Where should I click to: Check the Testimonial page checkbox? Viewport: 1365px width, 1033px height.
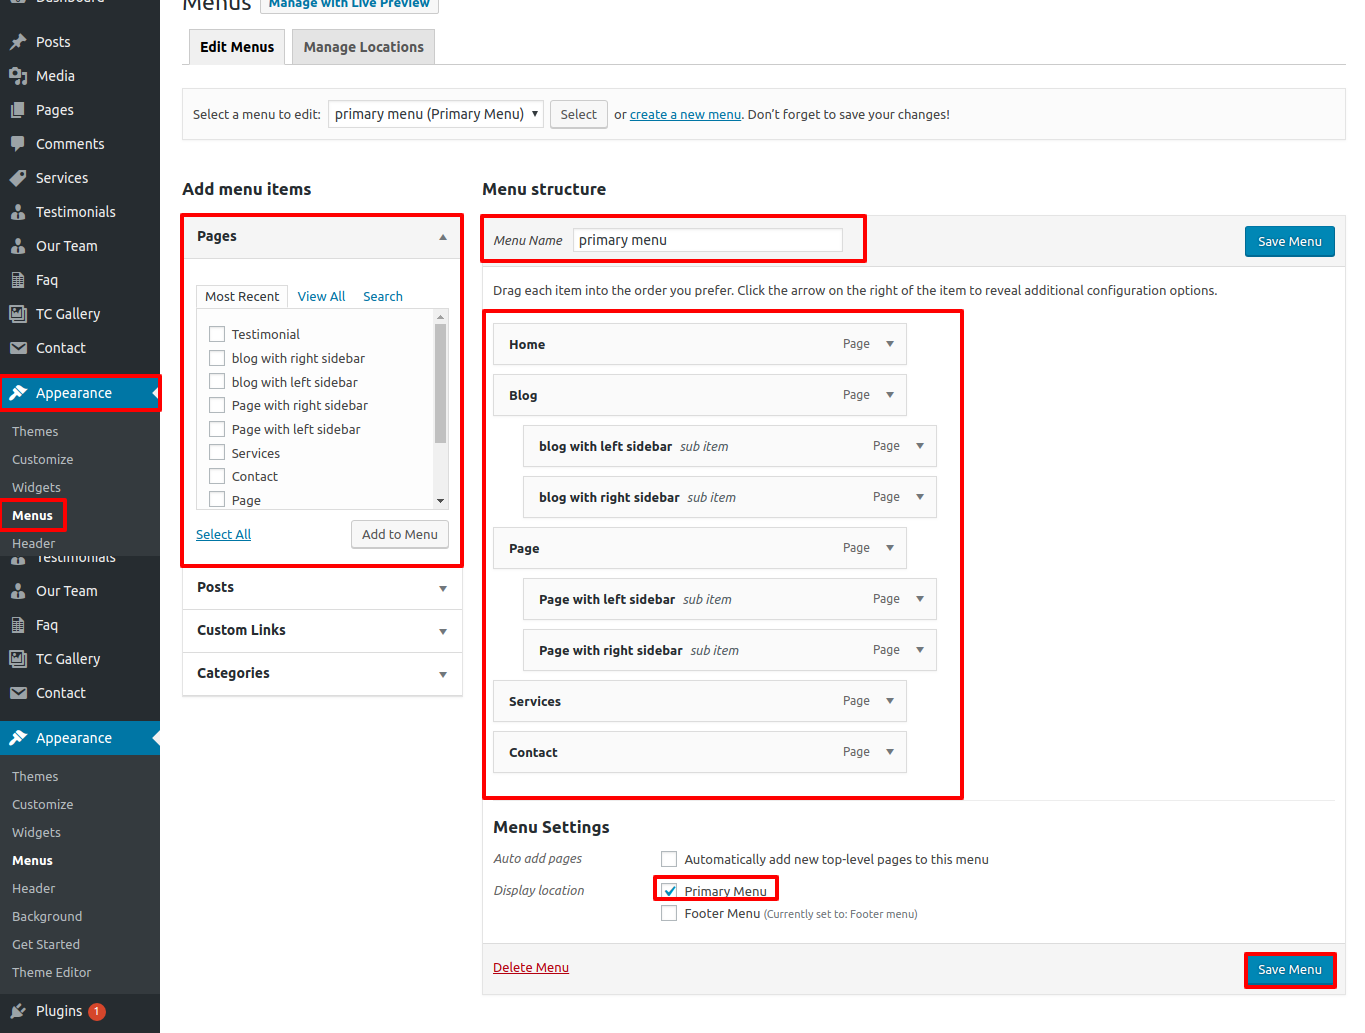click(217, 334)
